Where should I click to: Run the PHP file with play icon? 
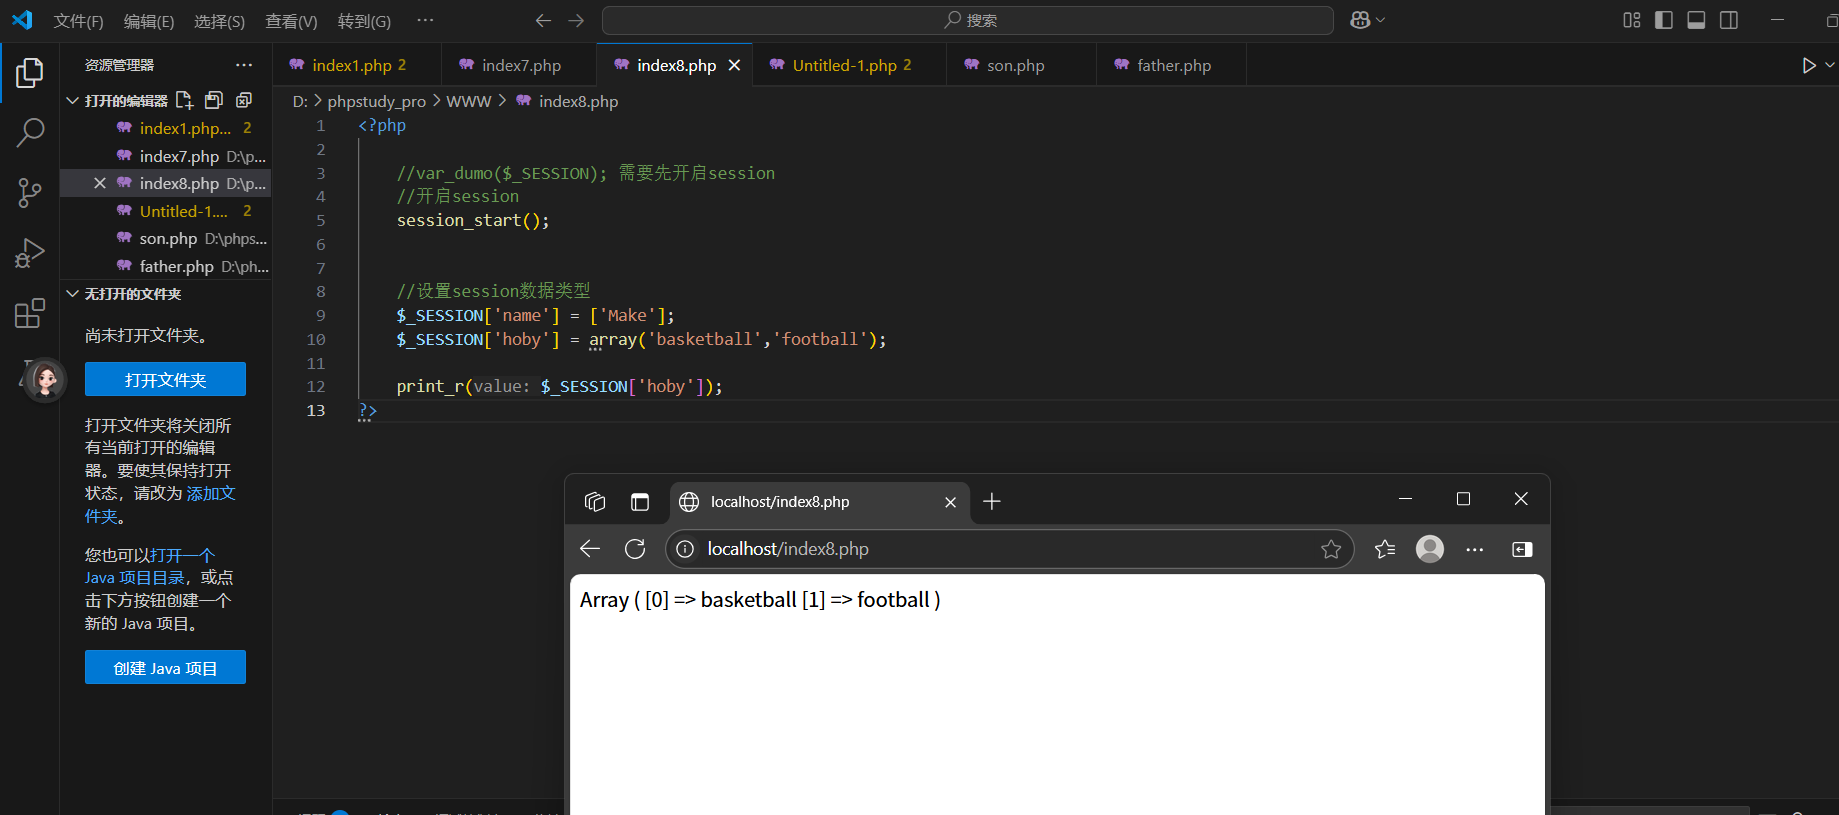[1808, 65]
